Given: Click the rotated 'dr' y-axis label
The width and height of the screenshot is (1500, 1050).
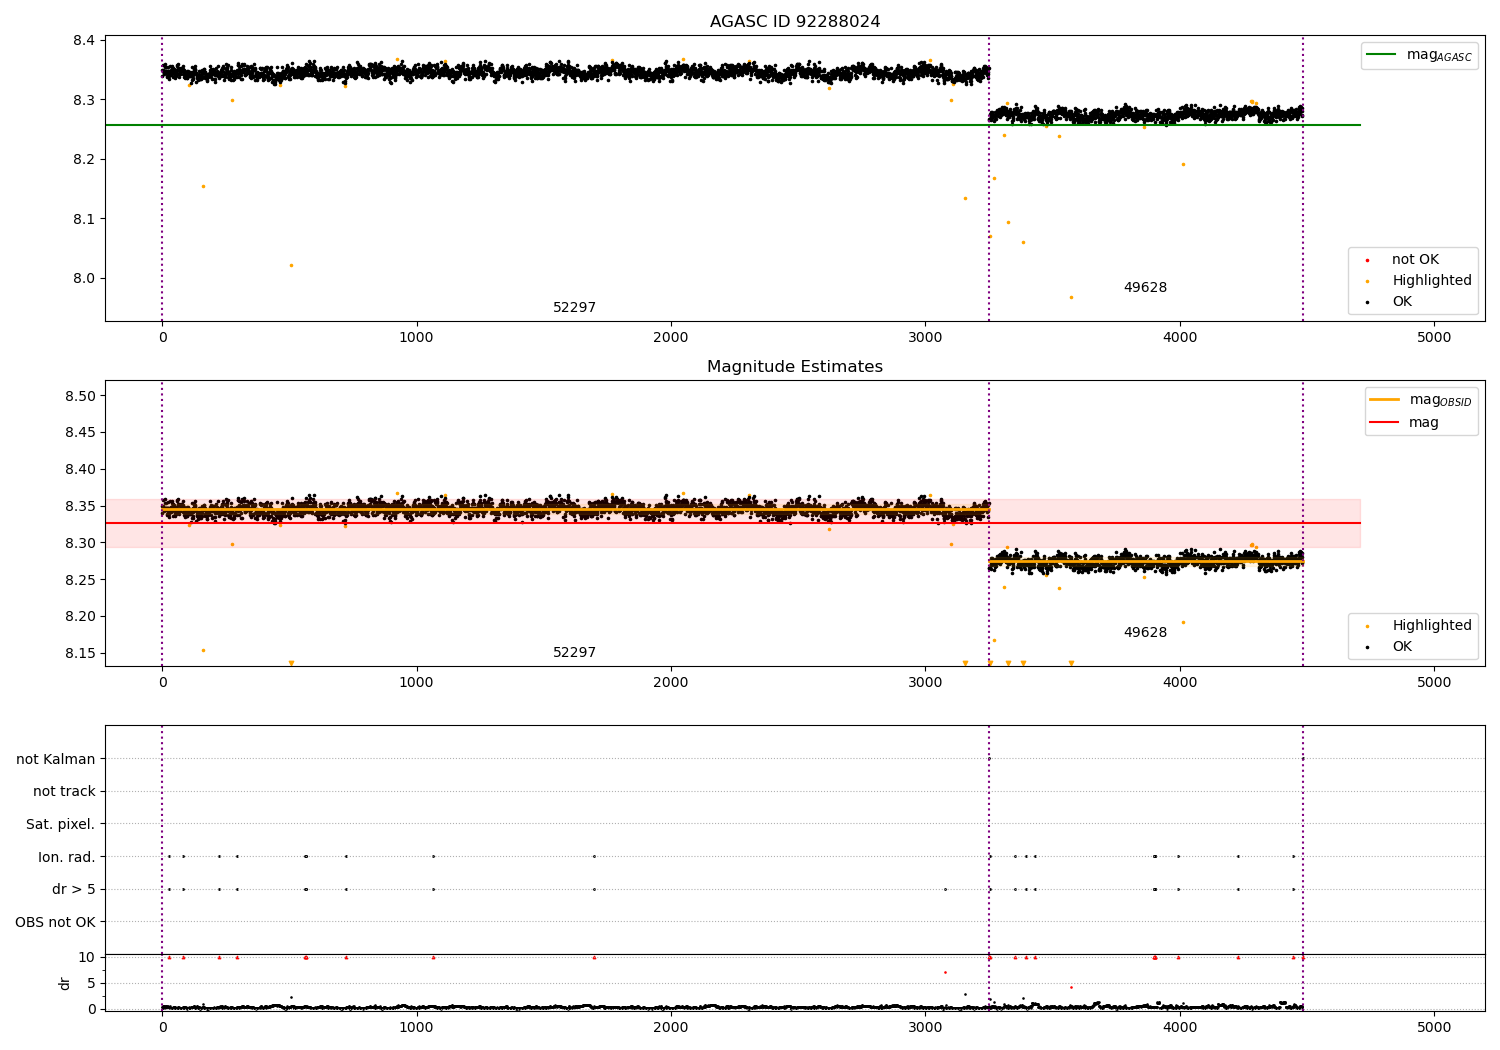Looking at the screenshot, I should (x=65, y=983).
